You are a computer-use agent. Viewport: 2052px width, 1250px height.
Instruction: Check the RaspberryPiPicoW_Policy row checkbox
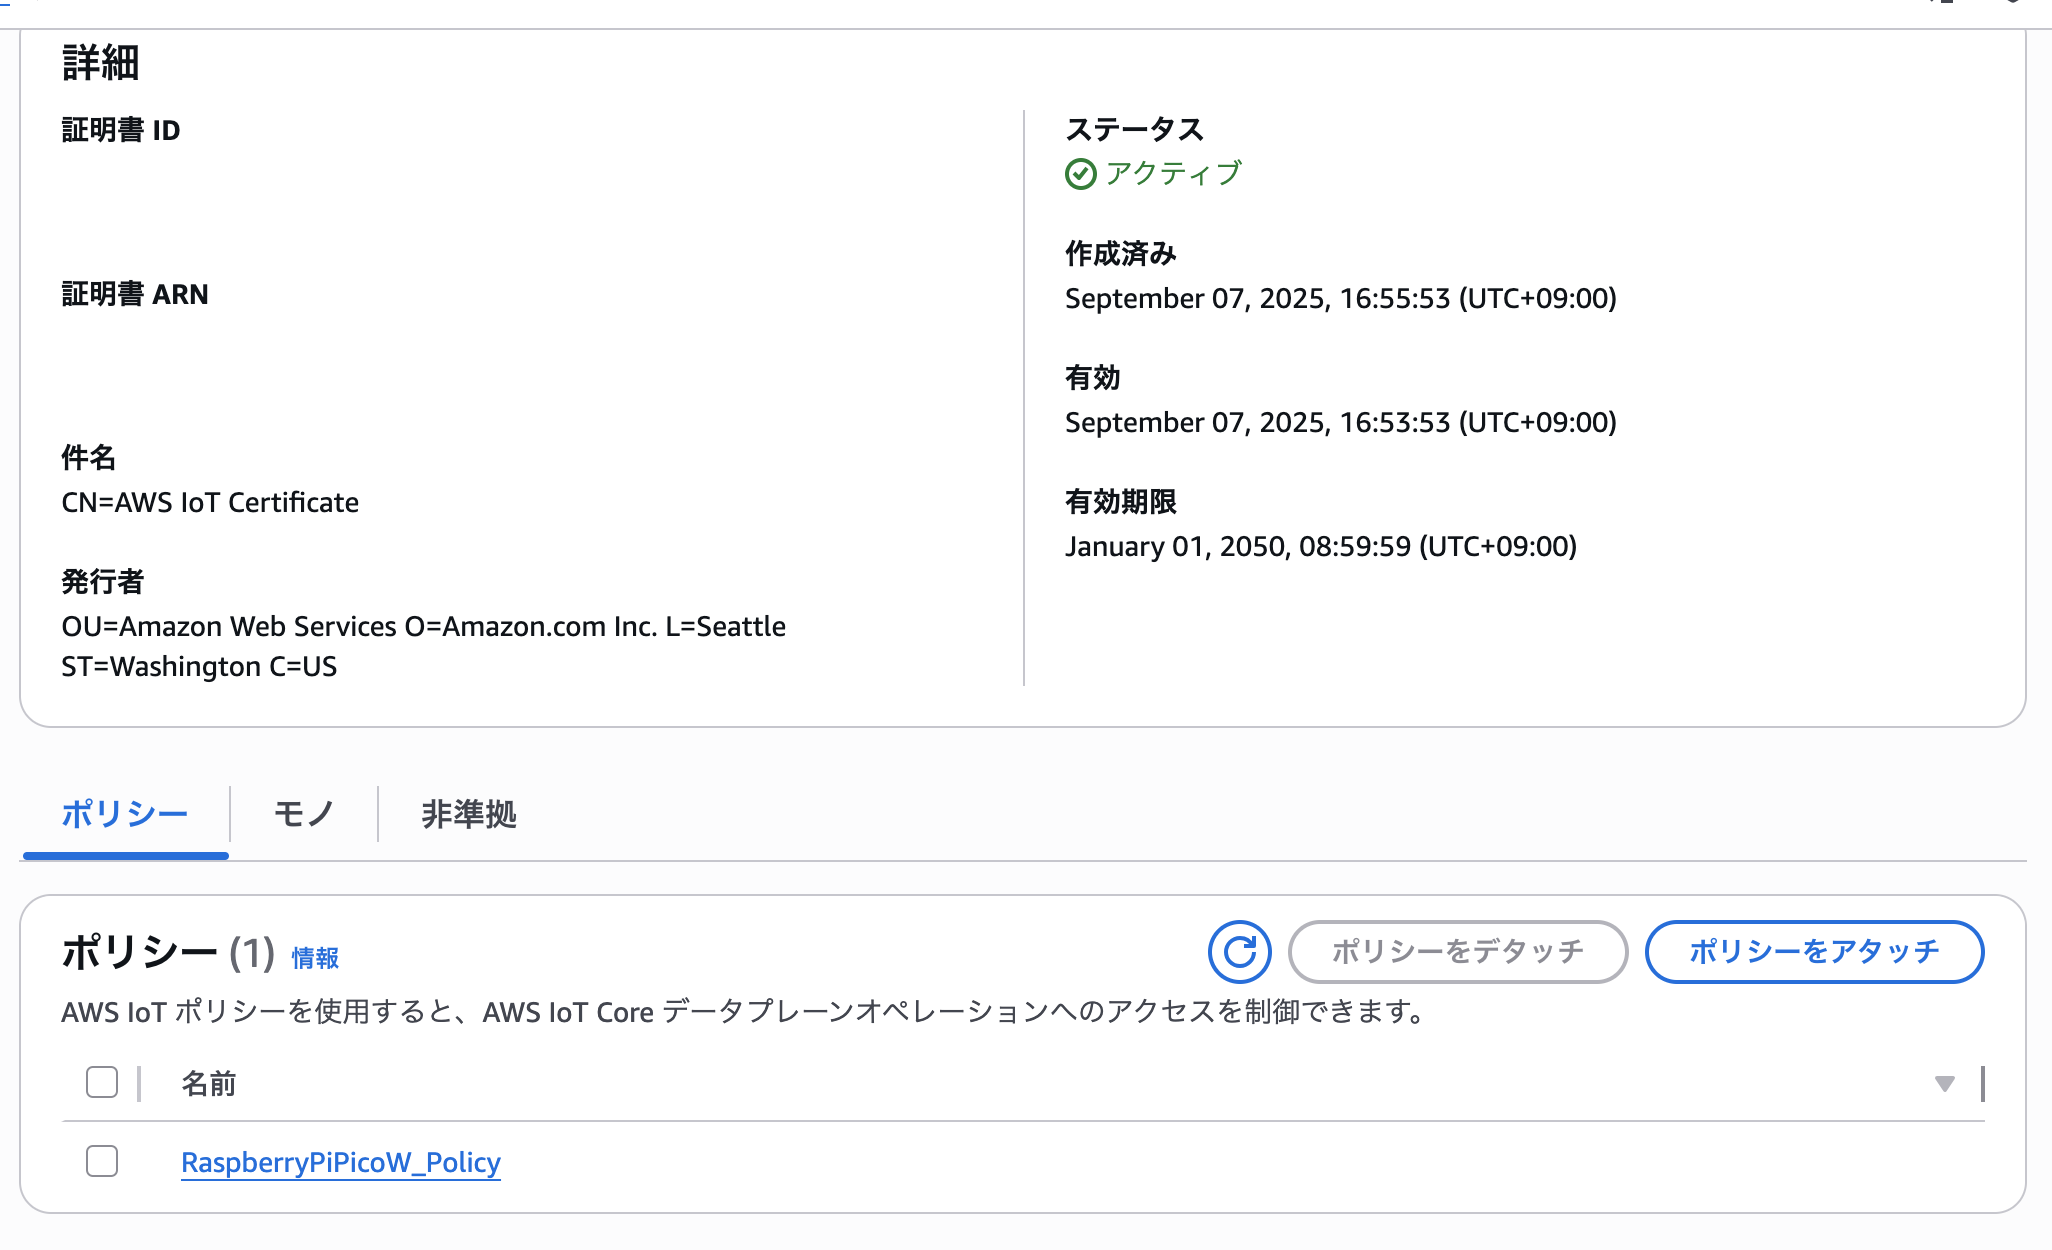pyautogui.click(x=102, y=1161)
